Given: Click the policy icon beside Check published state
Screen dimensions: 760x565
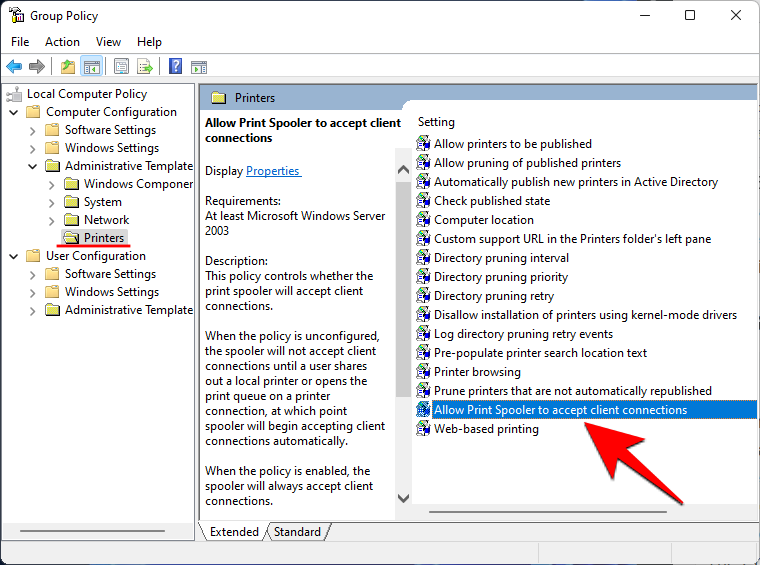Looking at the screenshot, I should pos(423,200).
